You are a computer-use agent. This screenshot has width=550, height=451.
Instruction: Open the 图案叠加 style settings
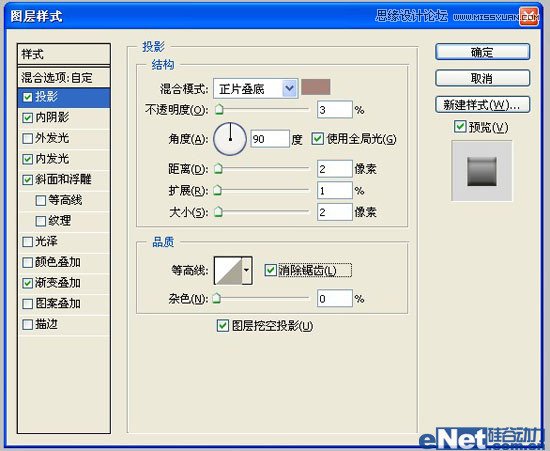pos(58,304)
